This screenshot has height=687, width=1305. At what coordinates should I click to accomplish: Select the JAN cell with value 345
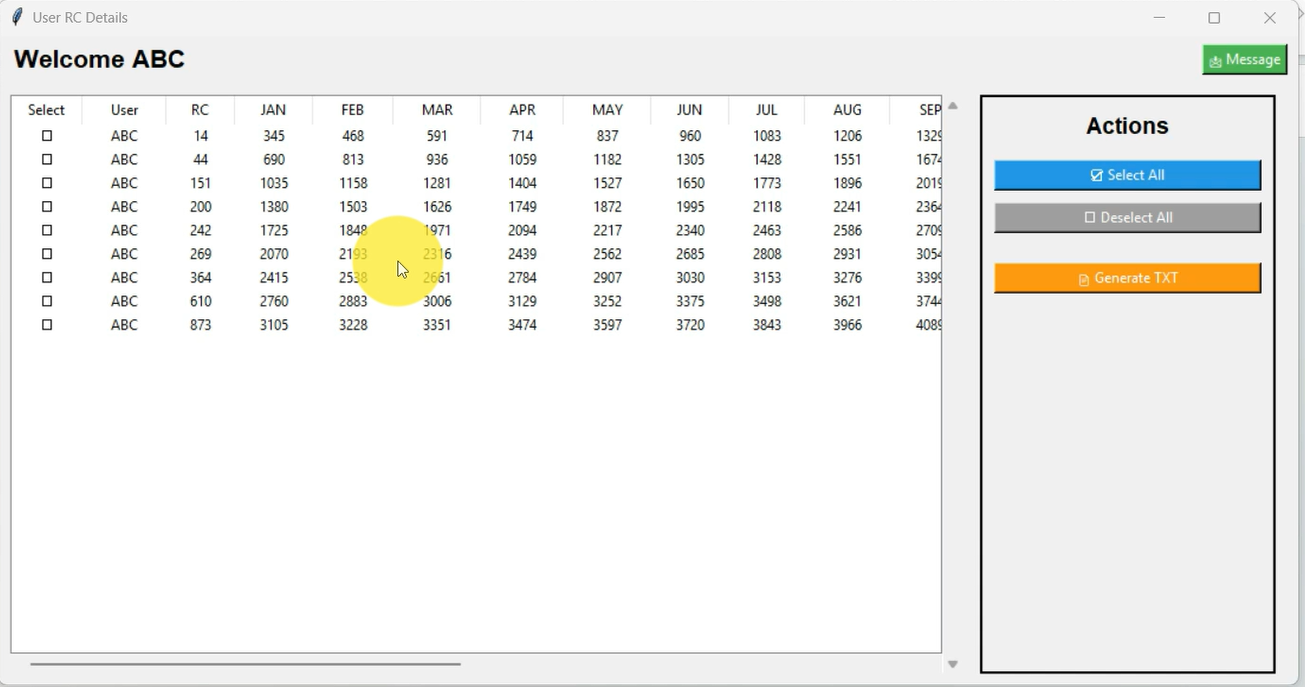coord(273,136)
